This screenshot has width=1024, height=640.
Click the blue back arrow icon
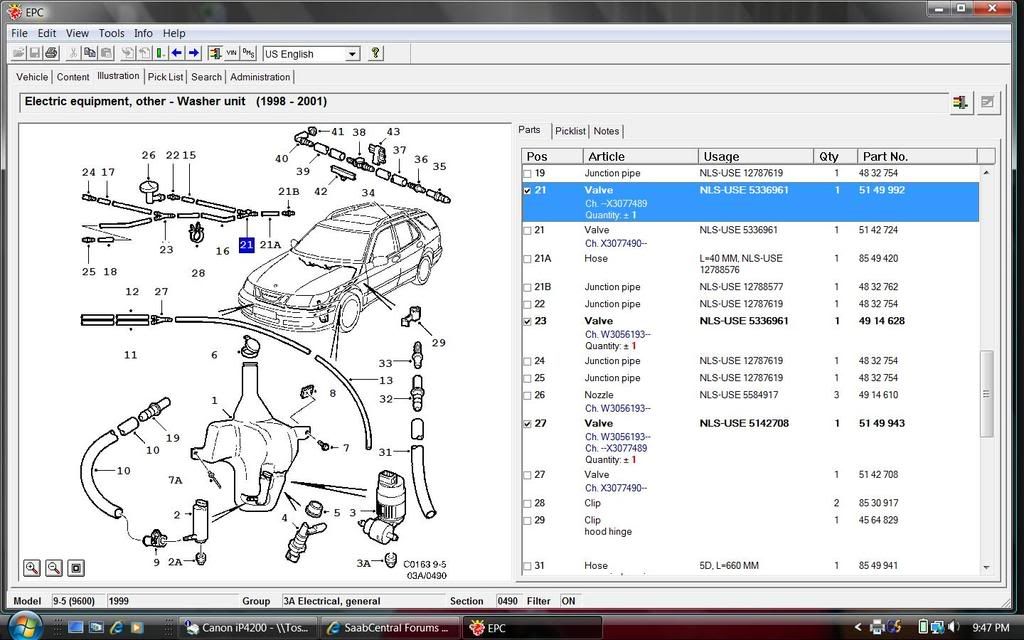click(177, 53)
